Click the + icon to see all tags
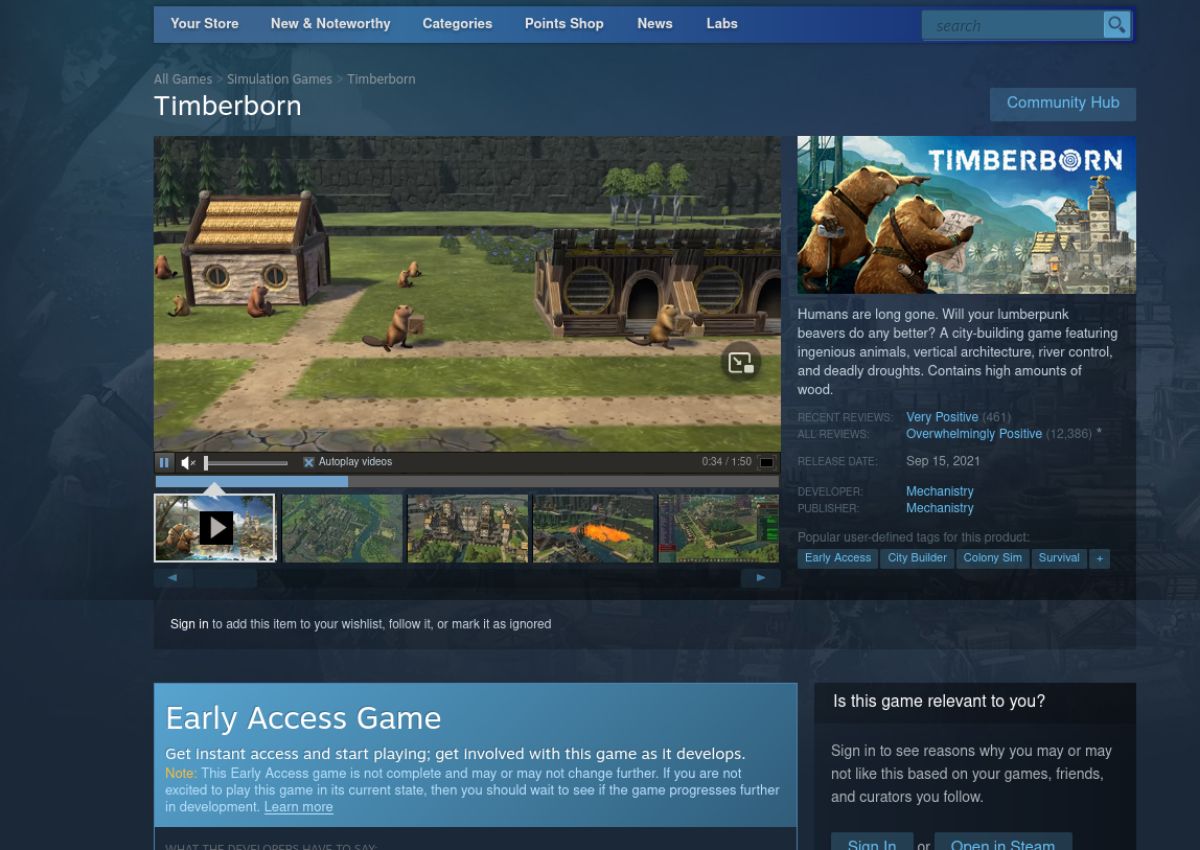This screenshot has width=1200, height=850. [x=1099, y=558]
